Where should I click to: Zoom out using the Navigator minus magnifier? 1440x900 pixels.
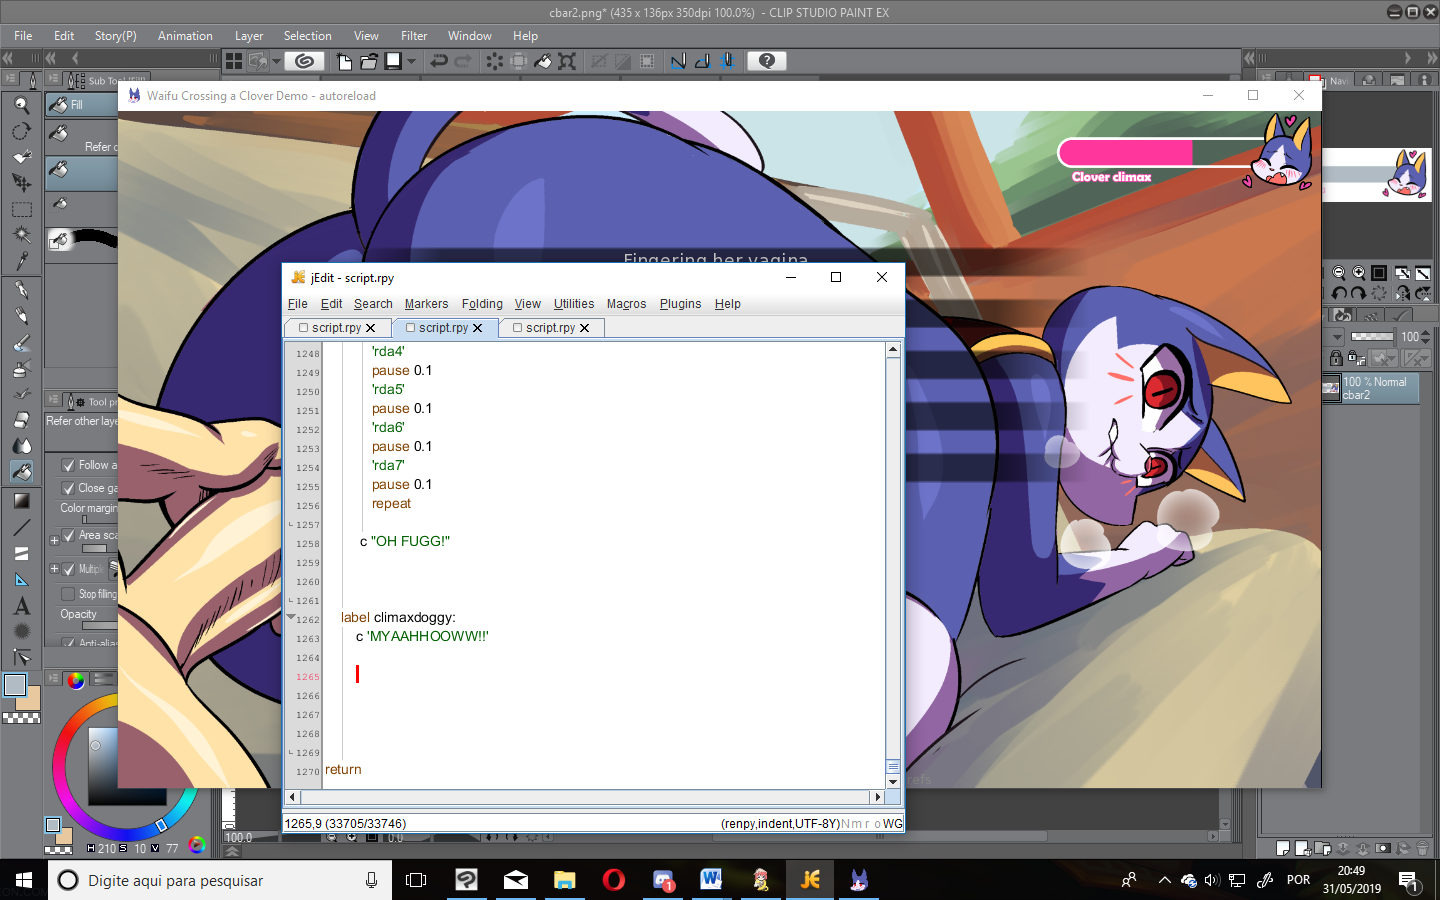1339,272
